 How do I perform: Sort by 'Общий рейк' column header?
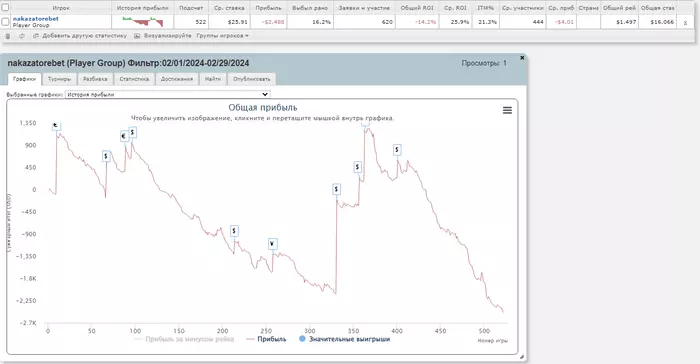[x=619, y=8]
